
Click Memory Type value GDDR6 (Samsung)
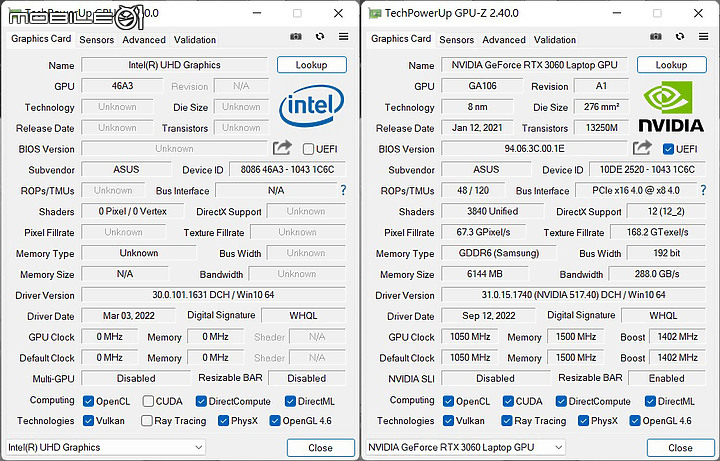tap(499, 253)
